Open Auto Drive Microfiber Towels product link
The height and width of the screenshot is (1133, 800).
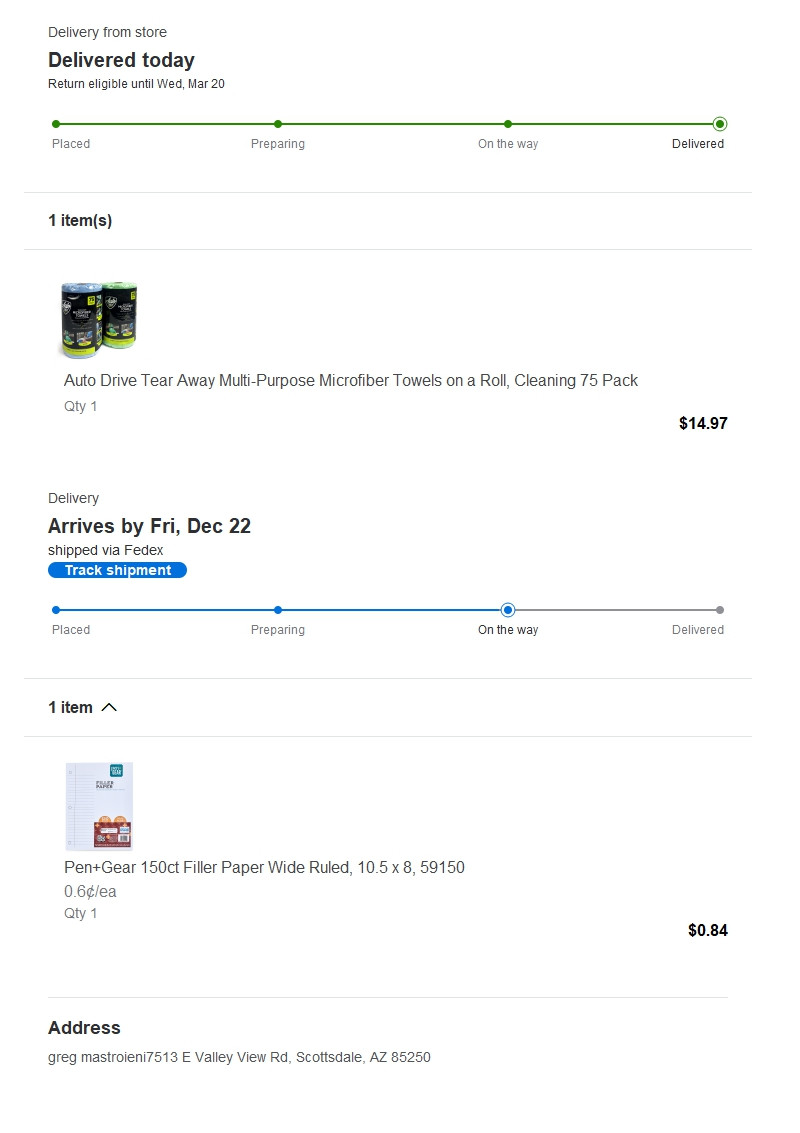coord(350,381)
